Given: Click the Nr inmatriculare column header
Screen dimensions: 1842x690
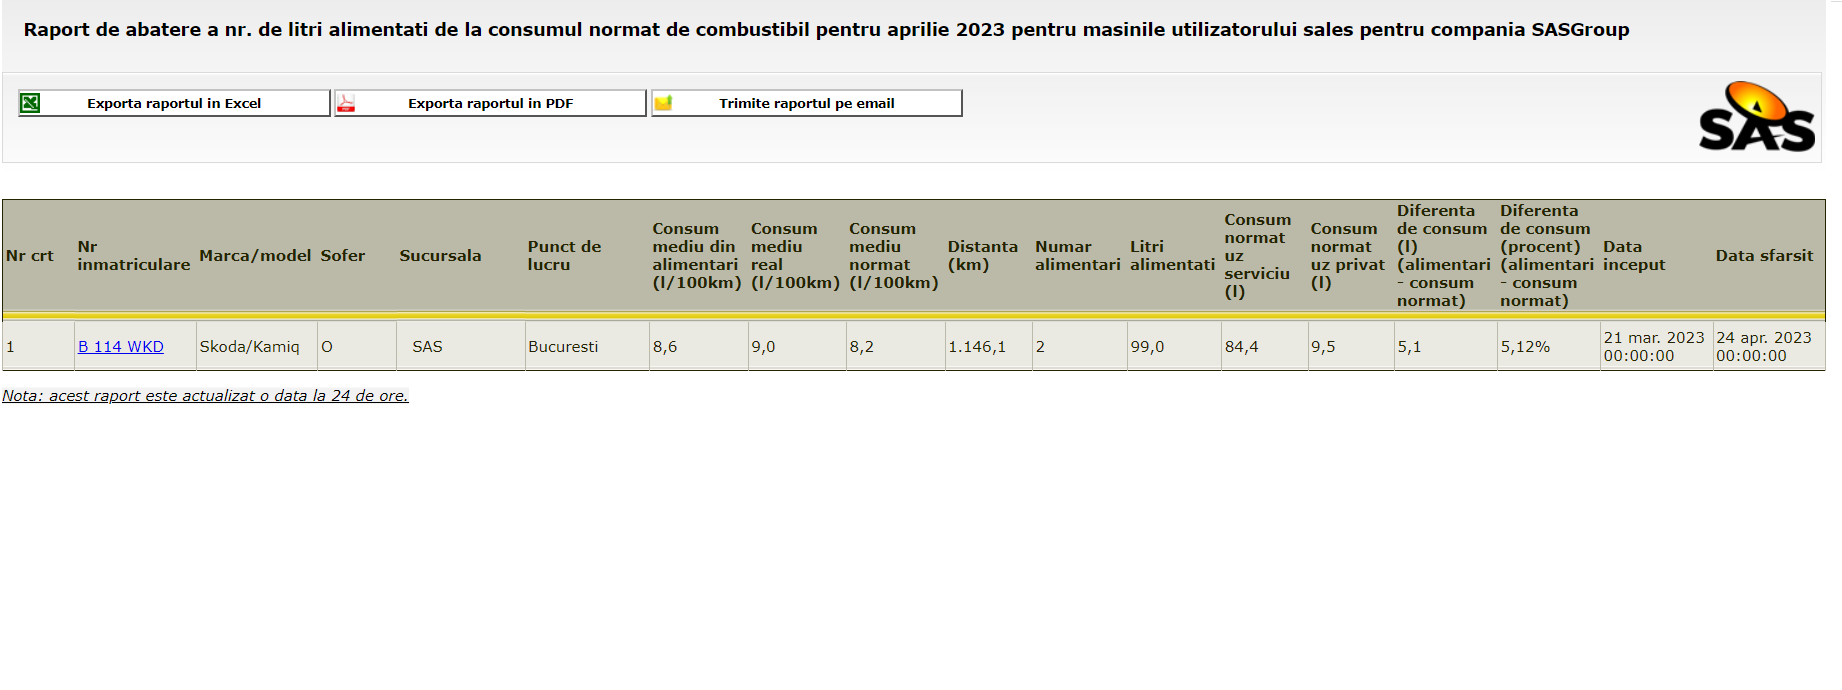Looking at the screenshot, I should [133, 256].
